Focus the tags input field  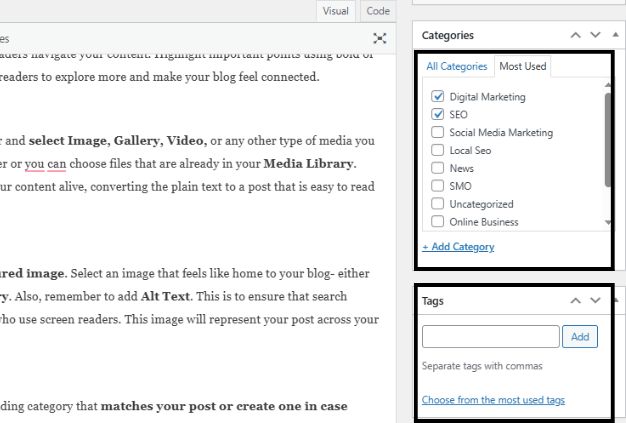491,337
